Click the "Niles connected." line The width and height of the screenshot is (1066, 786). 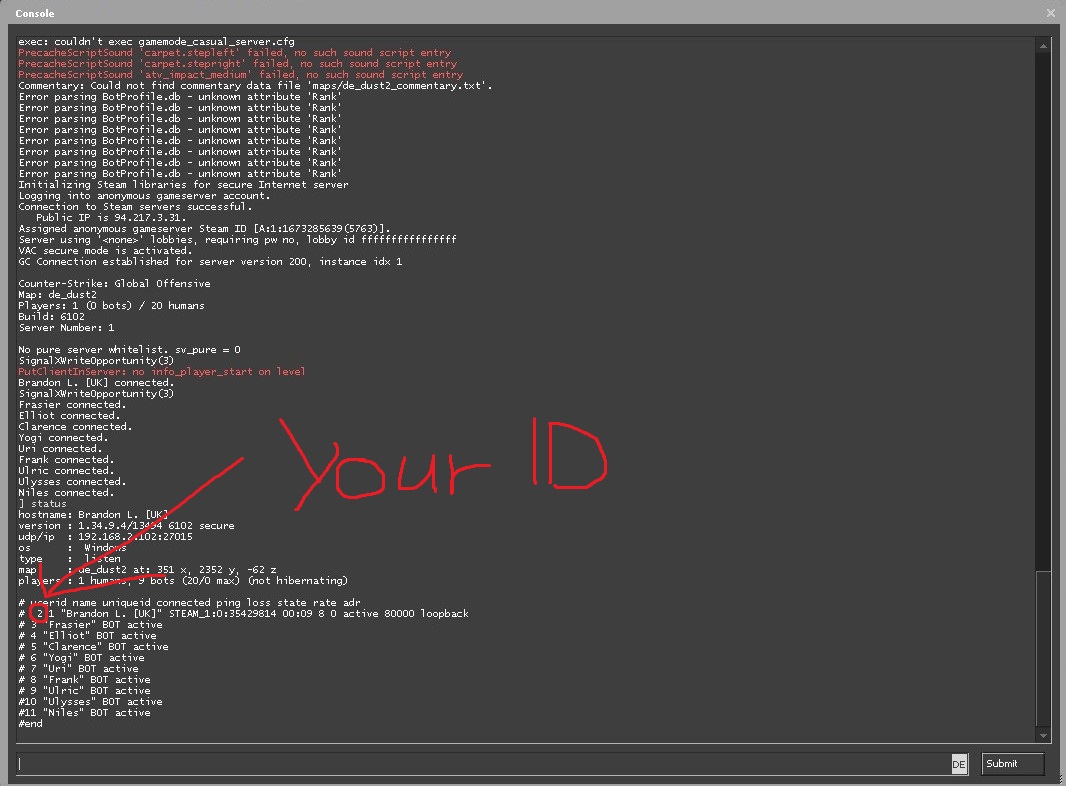[66, 492]
